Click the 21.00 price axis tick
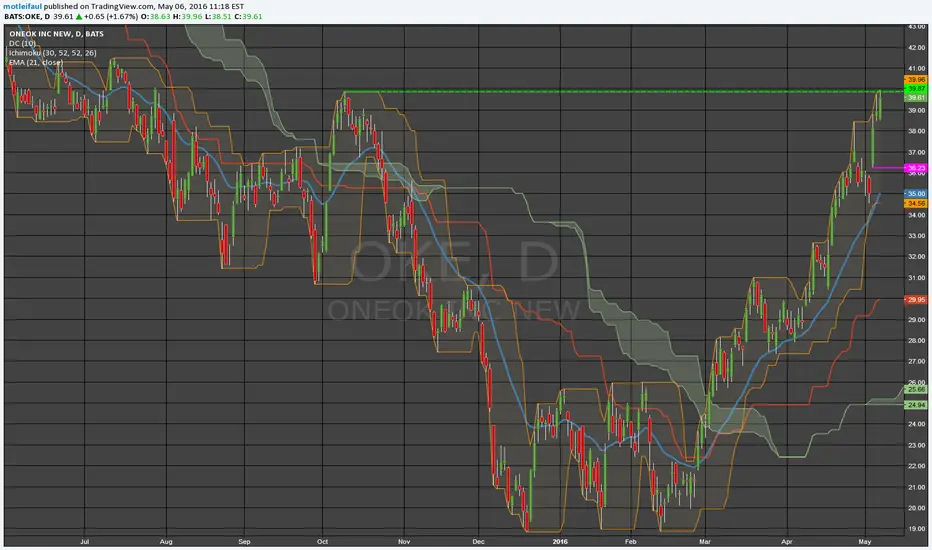Image resolution: width=932 pixels, height=550 pixels. (x=916, y=487)
